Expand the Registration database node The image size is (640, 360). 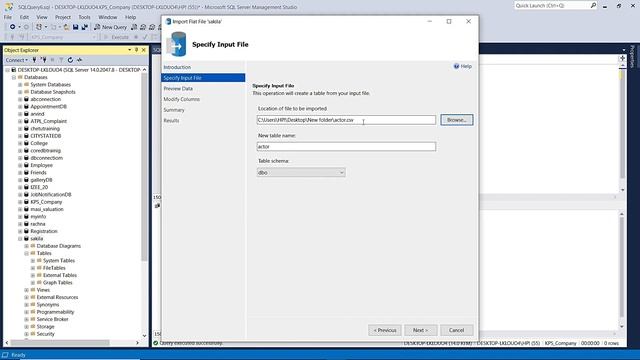point(20,231)
